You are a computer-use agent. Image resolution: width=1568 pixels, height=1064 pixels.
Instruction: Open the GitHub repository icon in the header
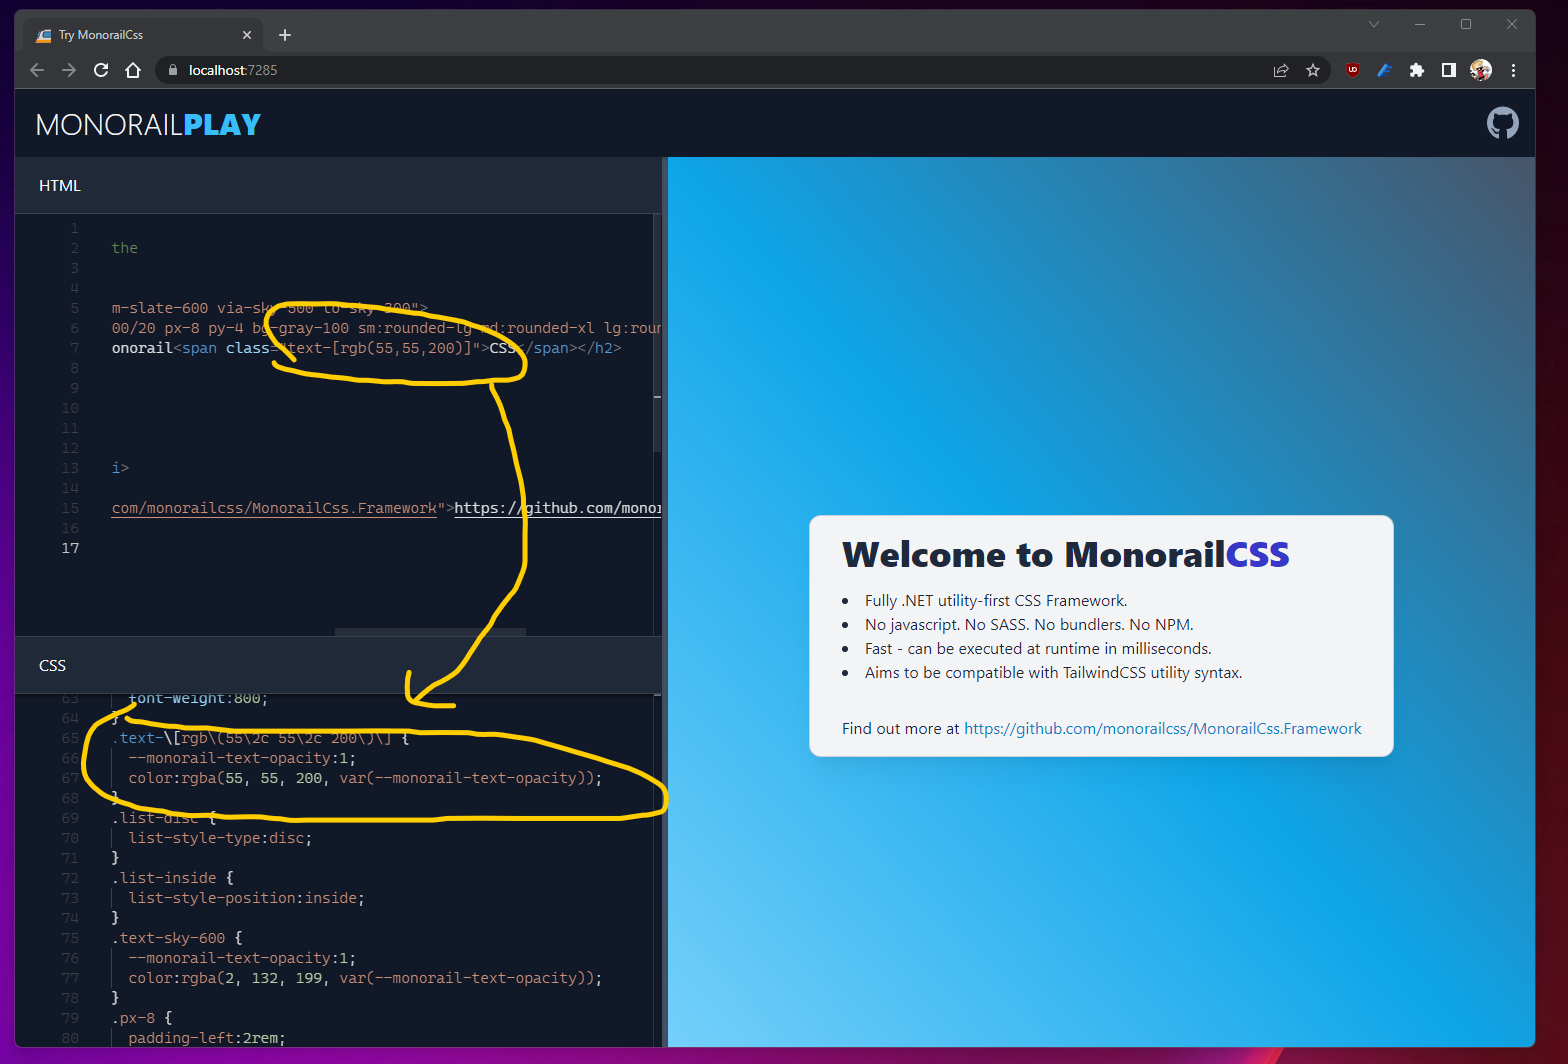pyautogui.click(x=1502, y=123)
